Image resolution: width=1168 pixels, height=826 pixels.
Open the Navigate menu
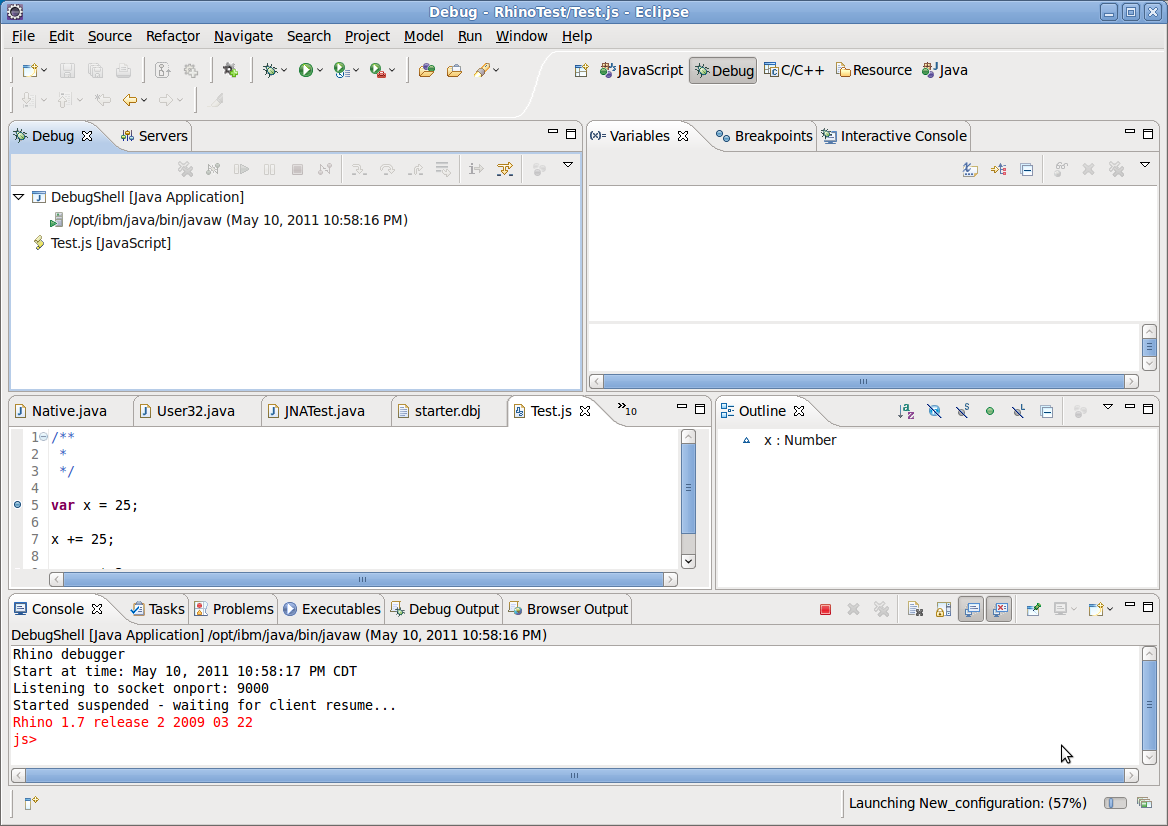pyautogui.click(x=243, y=36)
